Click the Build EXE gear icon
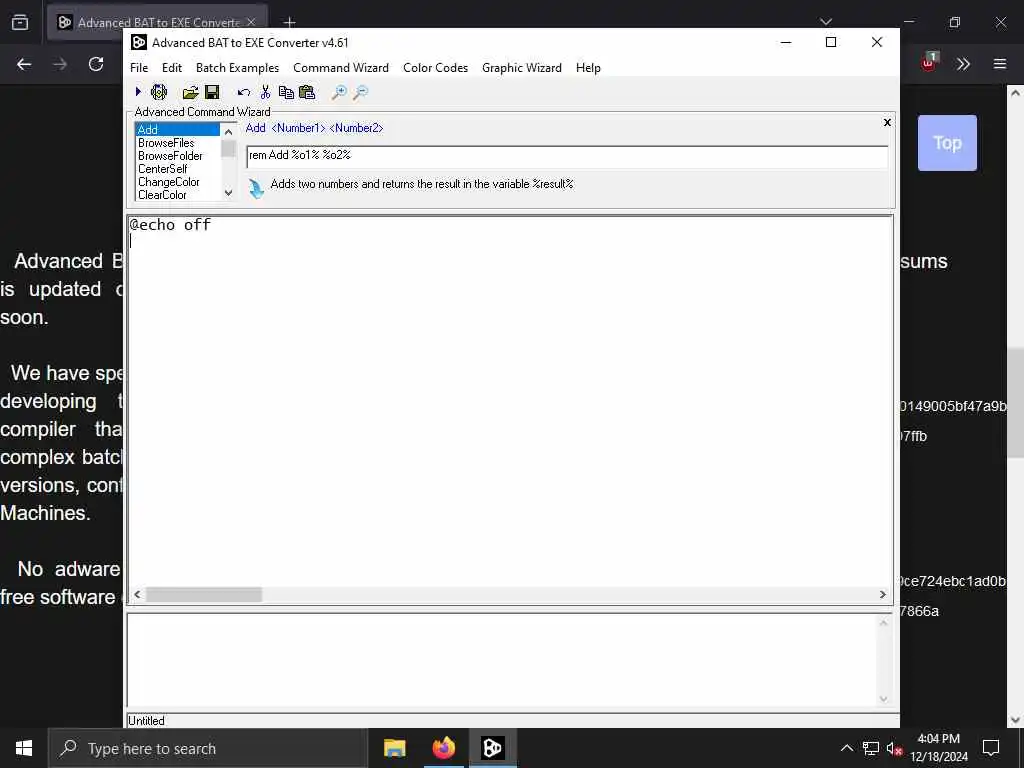This screenshot has width=1024, height=768. click(159, 92)
